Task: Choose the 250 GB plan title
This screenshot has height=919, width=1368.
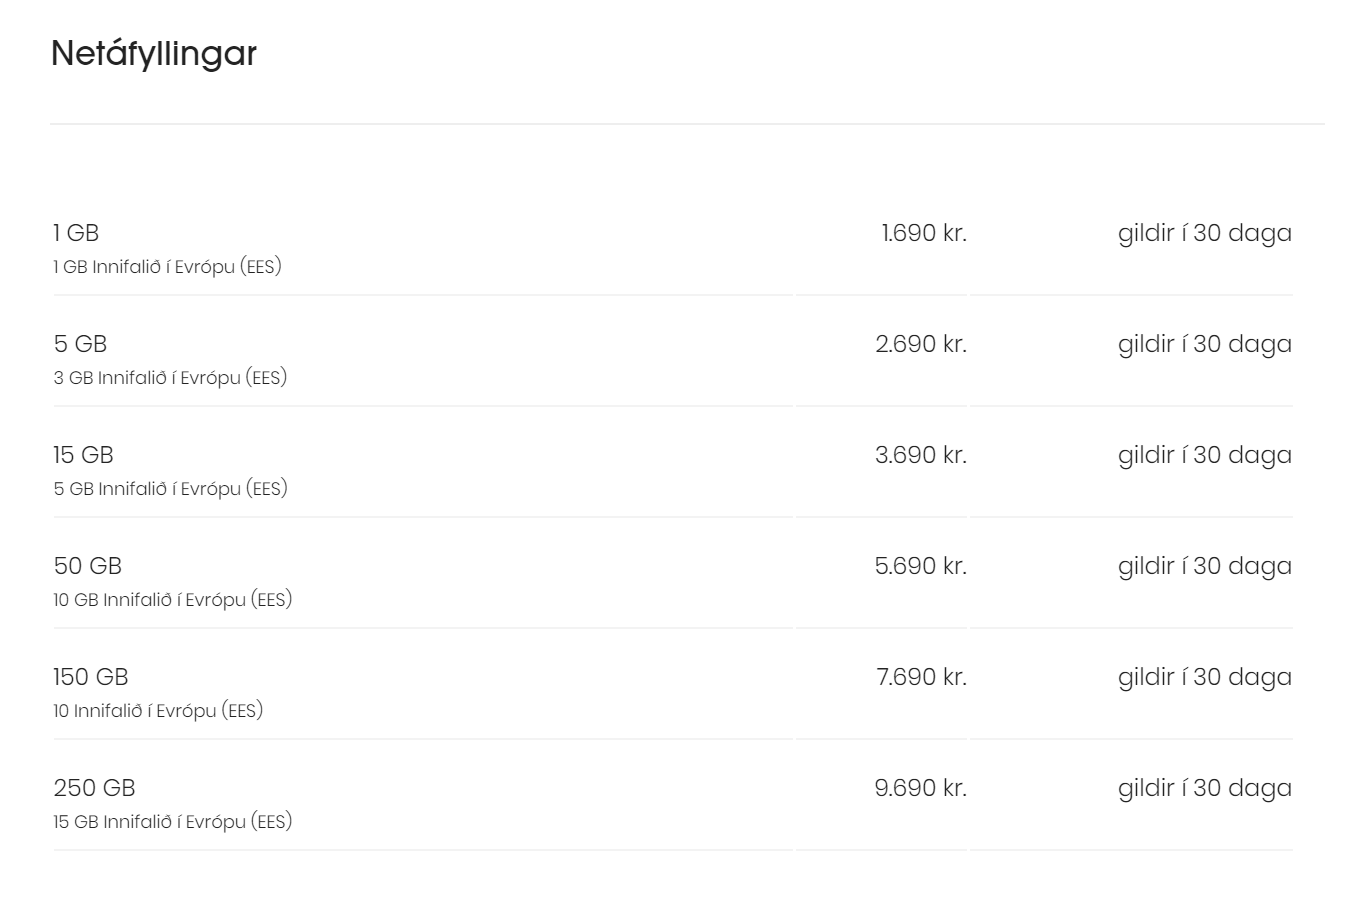Action: (x=94, y=788)
